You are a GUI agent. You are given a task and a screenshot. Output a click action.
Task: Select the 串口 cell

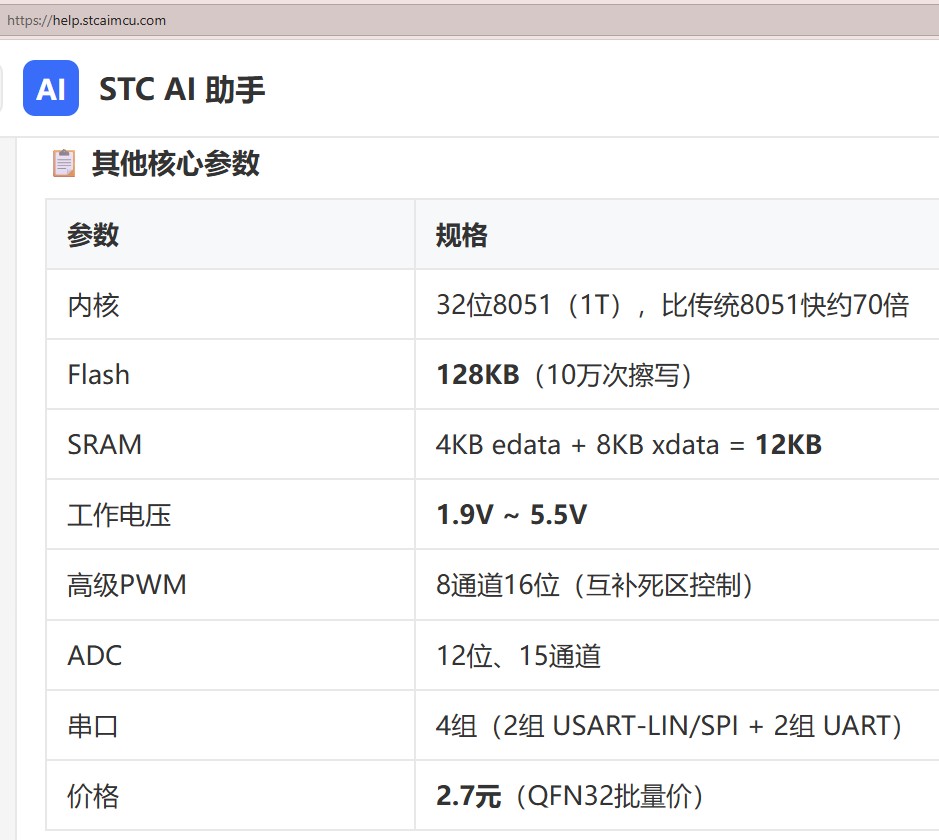point(231,725)
